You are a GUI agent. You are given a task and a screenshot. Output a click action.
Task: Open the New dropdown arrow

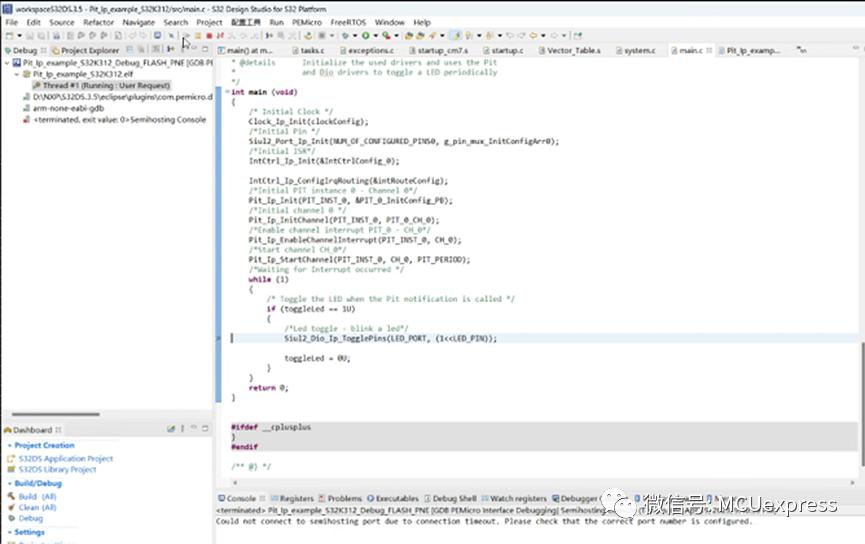click(19, 35)
